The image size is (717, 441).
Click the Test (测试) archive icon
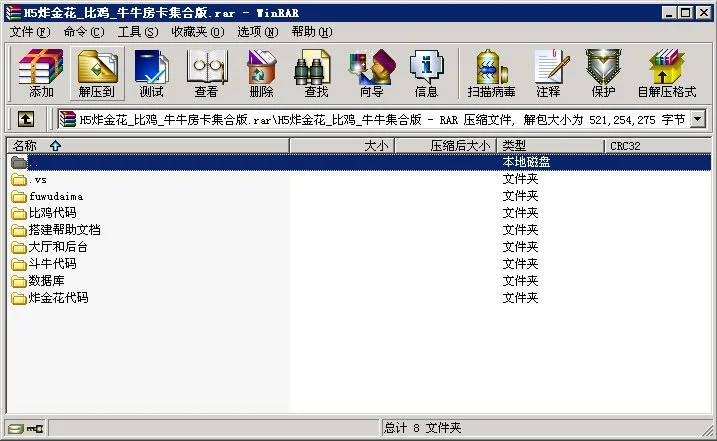click(x=151, y=74)
